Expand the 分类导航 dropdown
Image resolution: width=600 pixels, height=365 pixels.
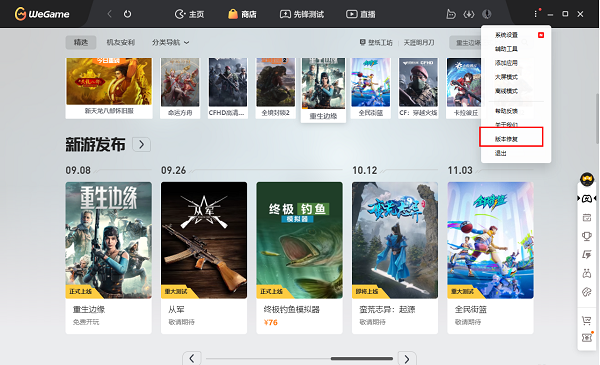(x=170, y=42)
